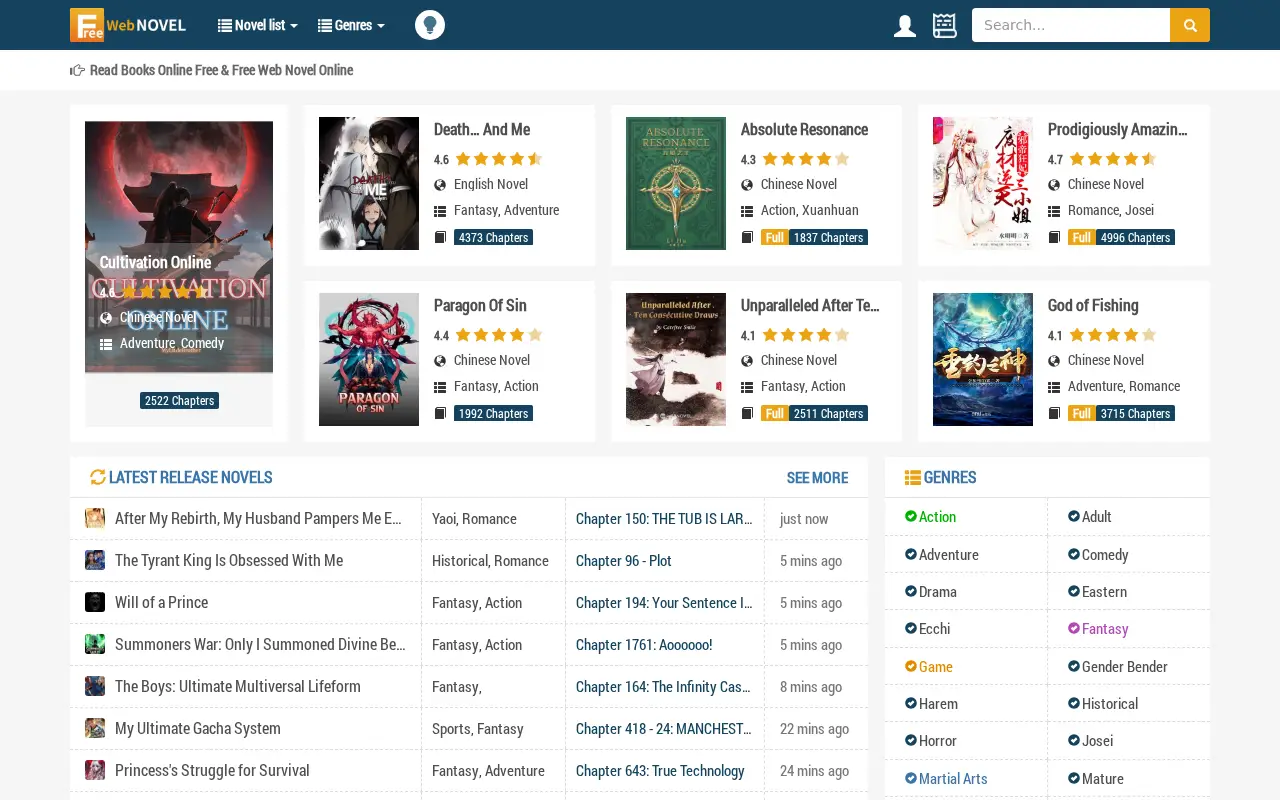Select the Josei genre
1280x800 pixels.
tap(1090, 741)
